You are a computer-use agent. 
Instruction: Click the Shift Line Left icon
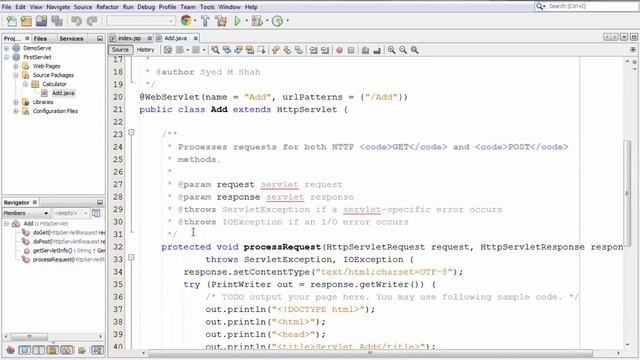[313, 50]
